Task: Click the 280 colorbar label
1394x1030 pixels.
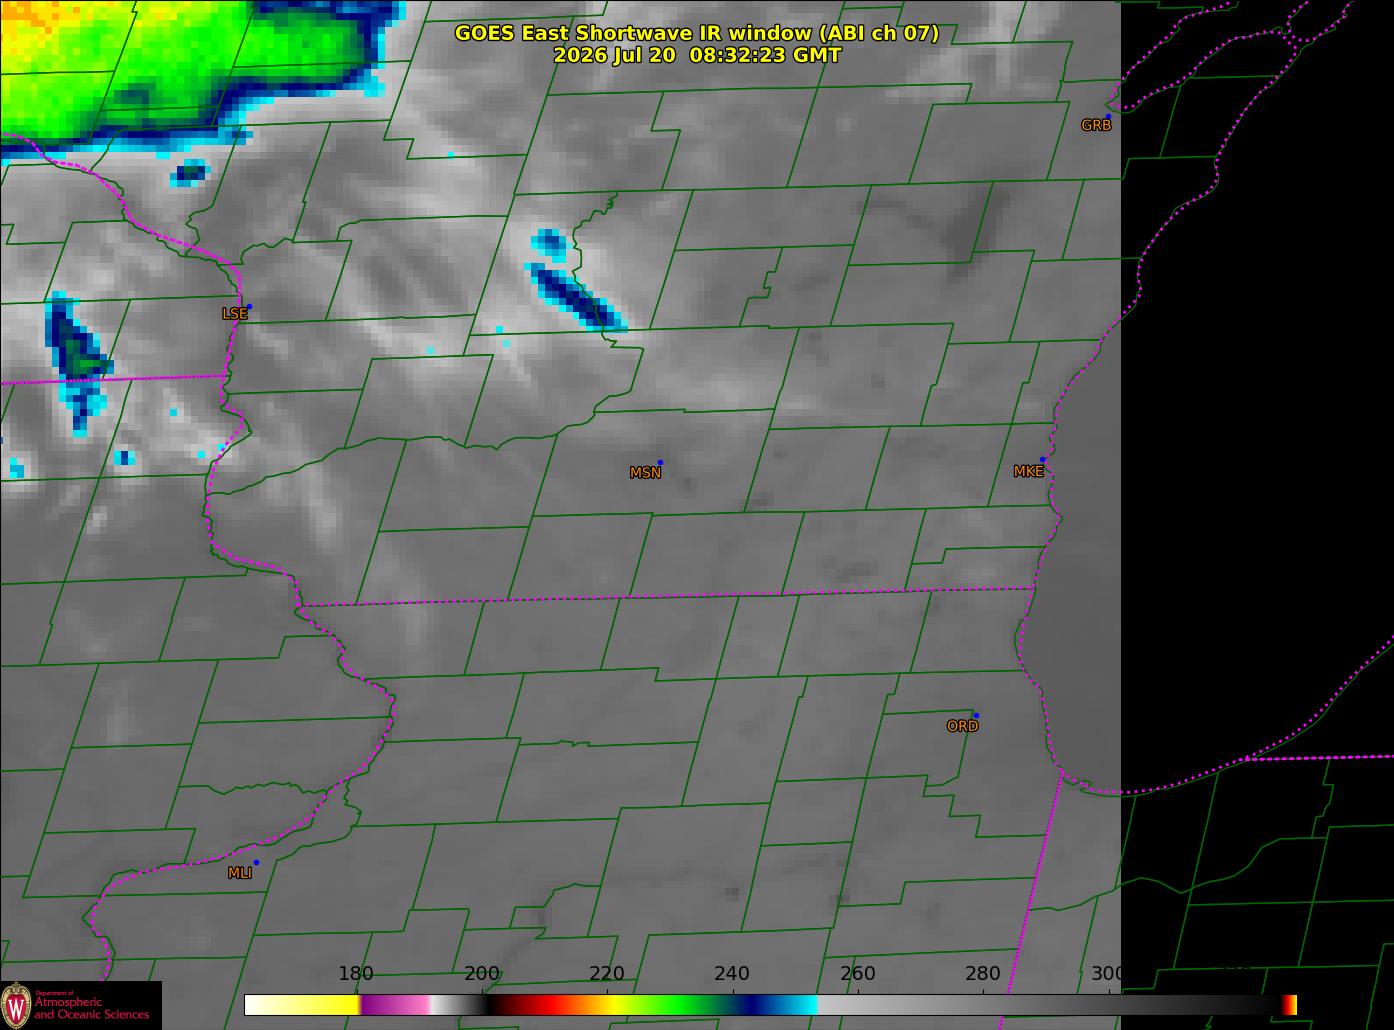Action: click(x=983, y=973)
